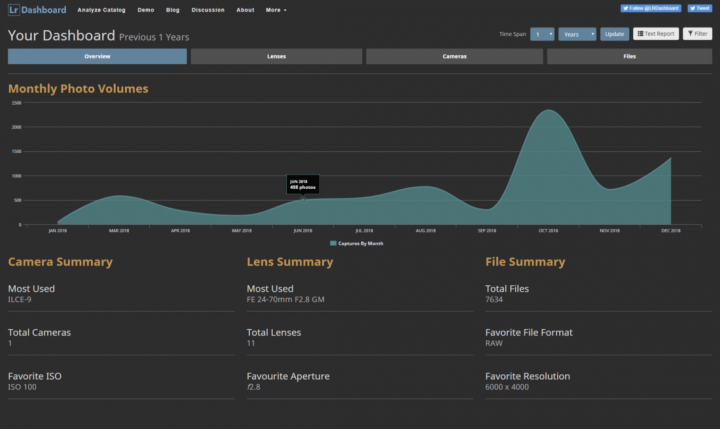Click Follow @LRDashboard Twitter button
The image size is (720, 429).
651,8
